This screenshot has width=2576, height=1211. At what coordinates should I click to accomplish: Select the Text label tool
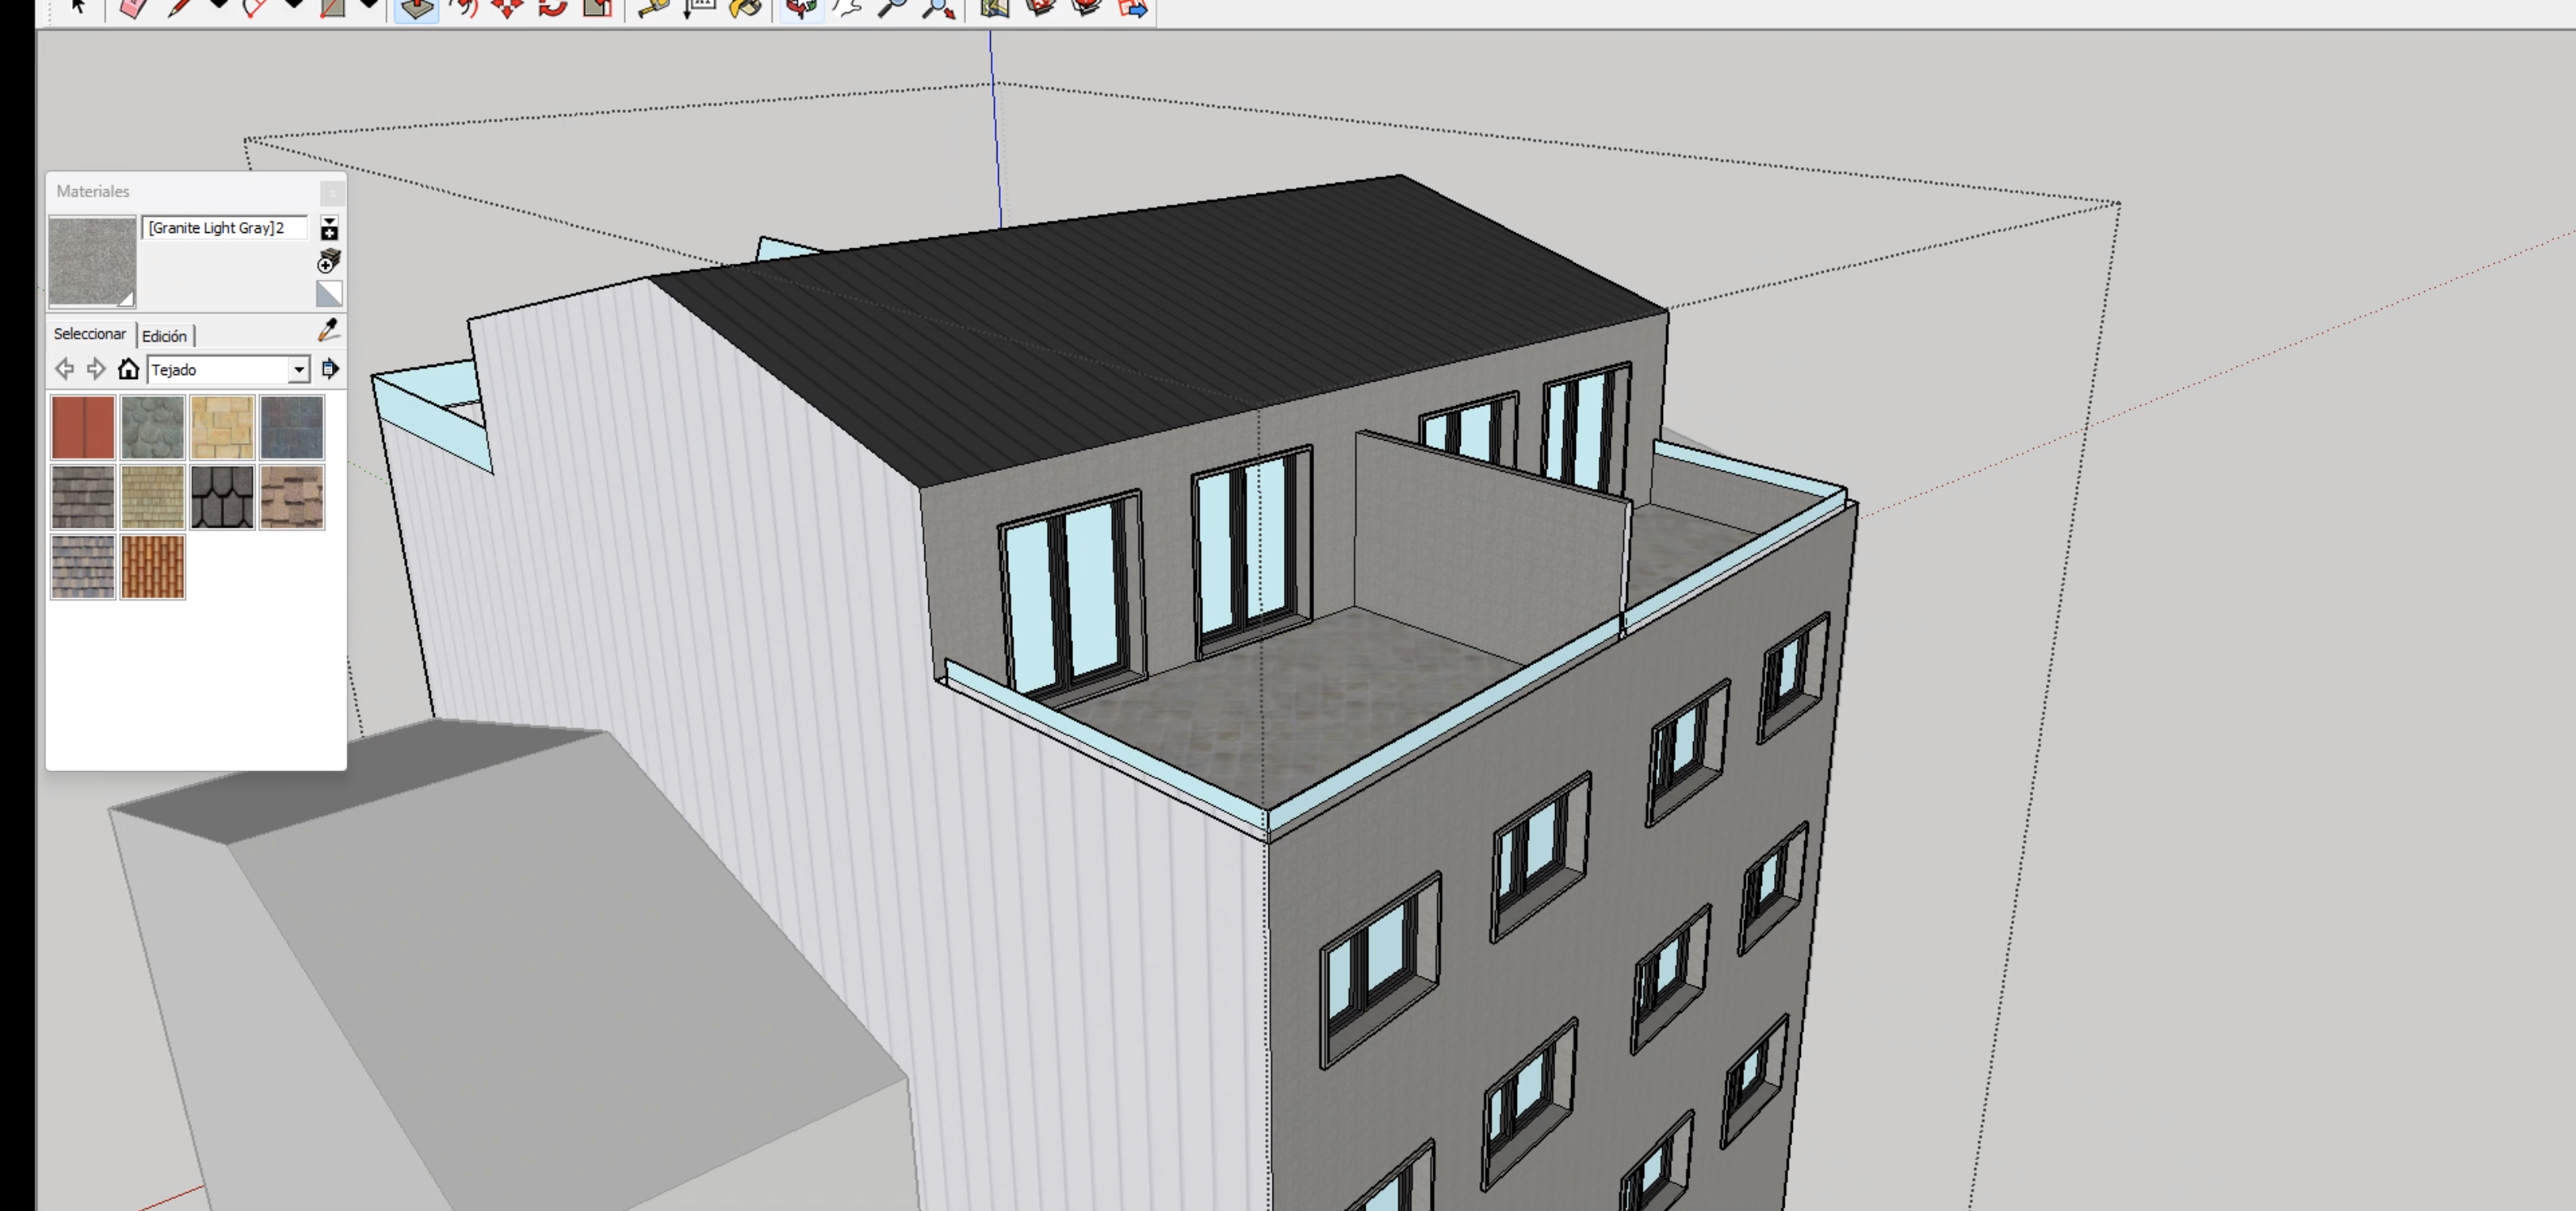point(700,7)
